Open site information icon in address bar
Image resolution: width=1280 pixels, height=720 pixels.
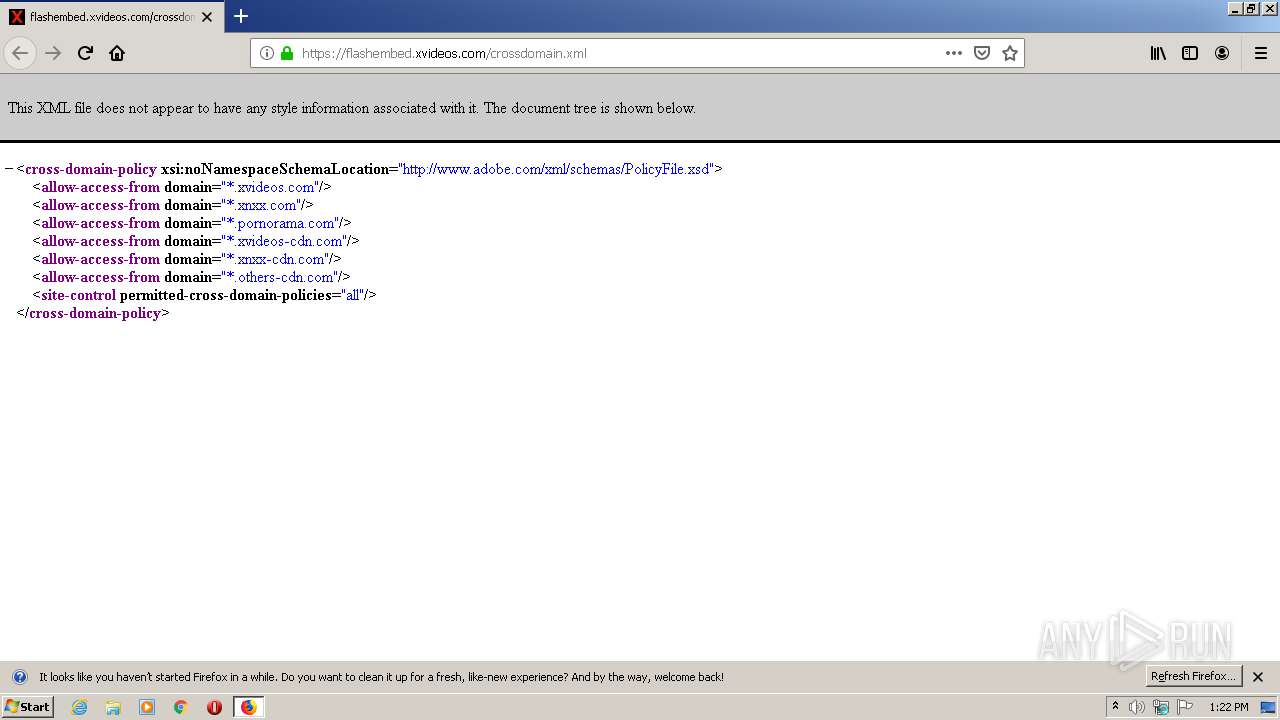pyautogui.click(x=267, y=53)
